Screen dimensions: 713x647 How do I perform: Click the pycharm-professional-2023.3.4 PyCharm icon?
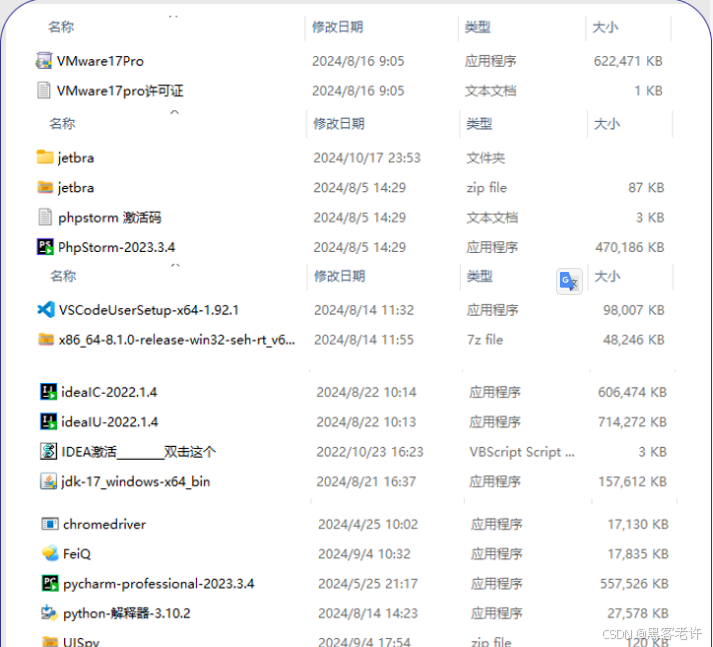50,583
